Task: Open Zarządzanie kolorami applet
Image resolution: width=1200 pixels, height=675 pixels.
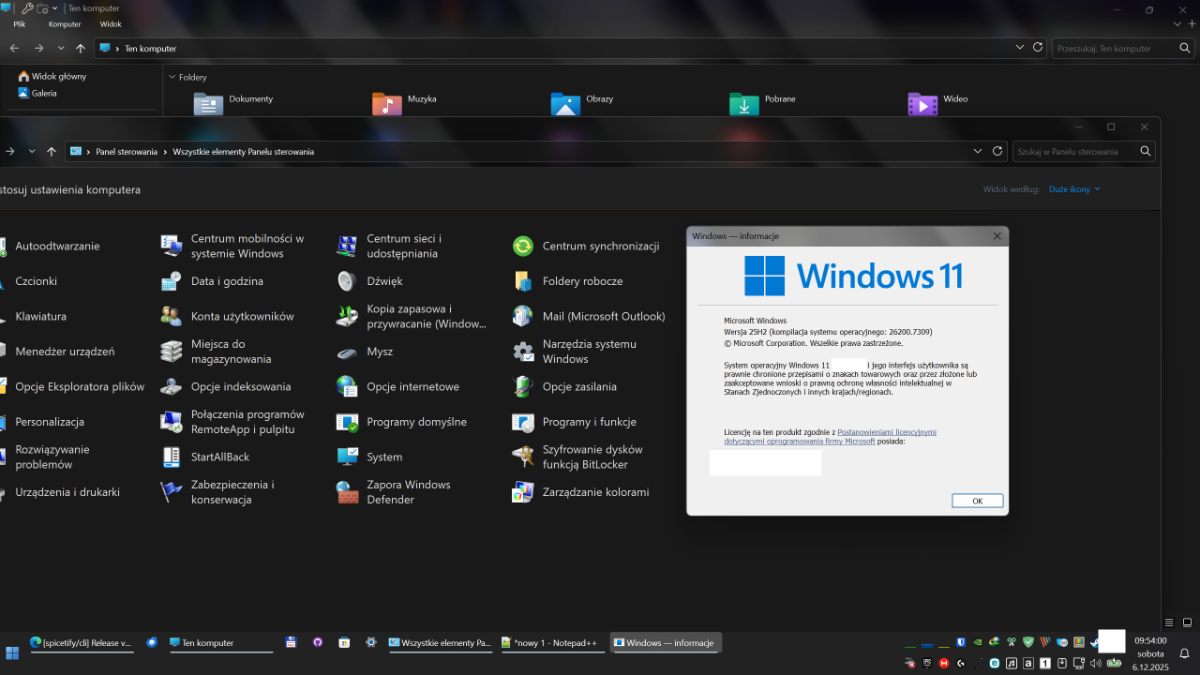Action: click(595, 492)
